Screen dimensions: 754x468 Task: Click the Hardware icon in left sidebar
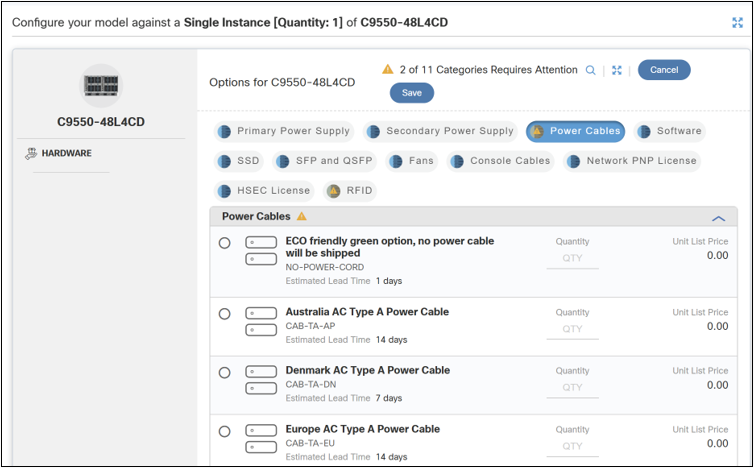pyautogui.click(x=31, y=153)
